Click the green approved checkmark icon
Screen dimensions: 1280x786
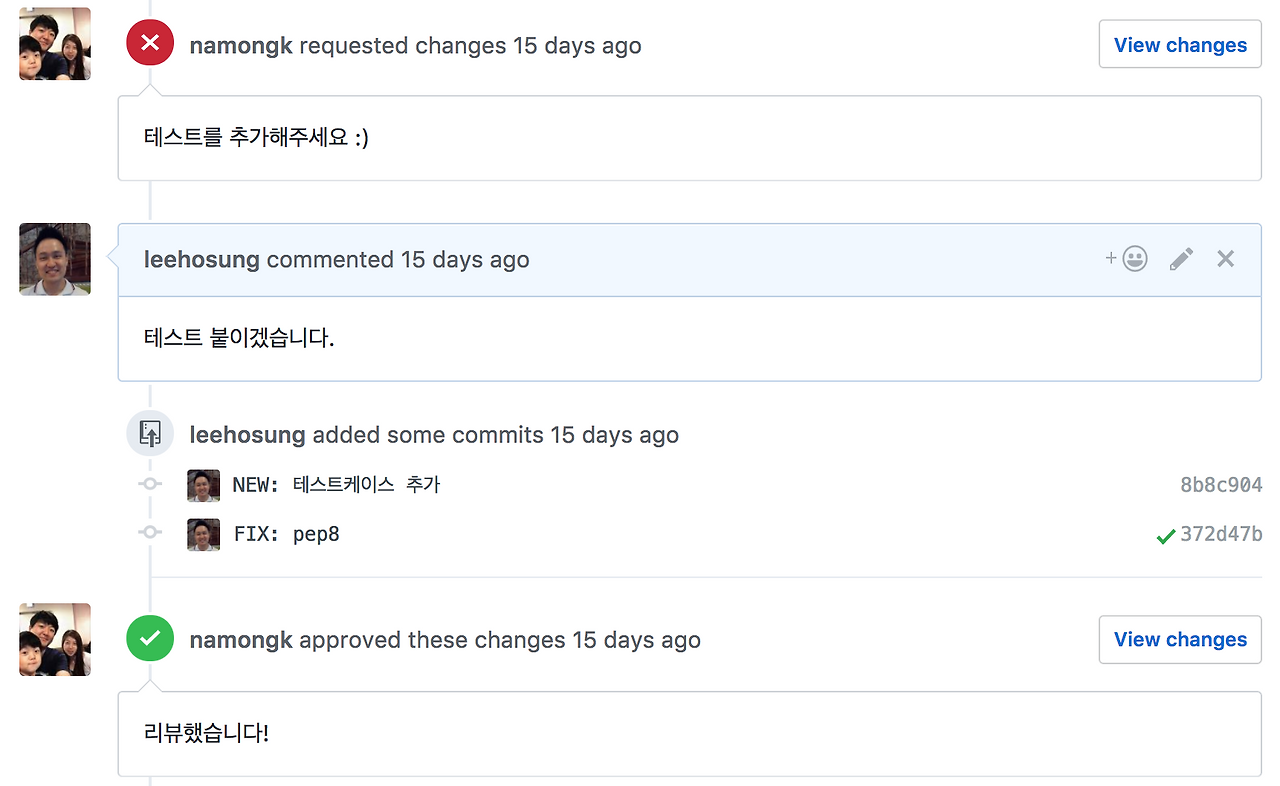pos(150,638)
